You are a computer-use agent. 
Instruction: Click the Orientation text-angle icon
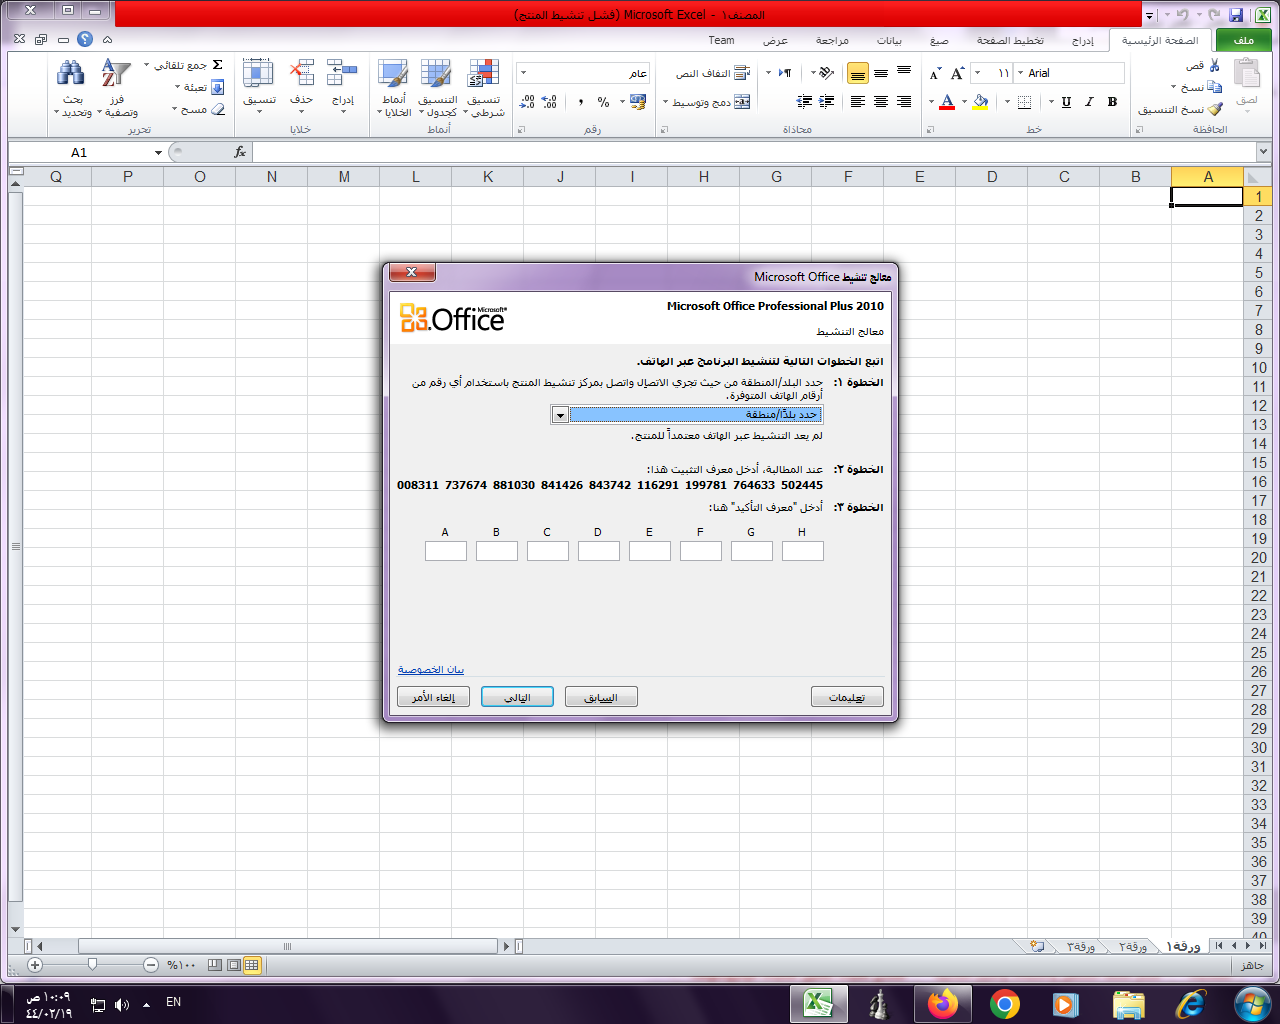point(824,73)
